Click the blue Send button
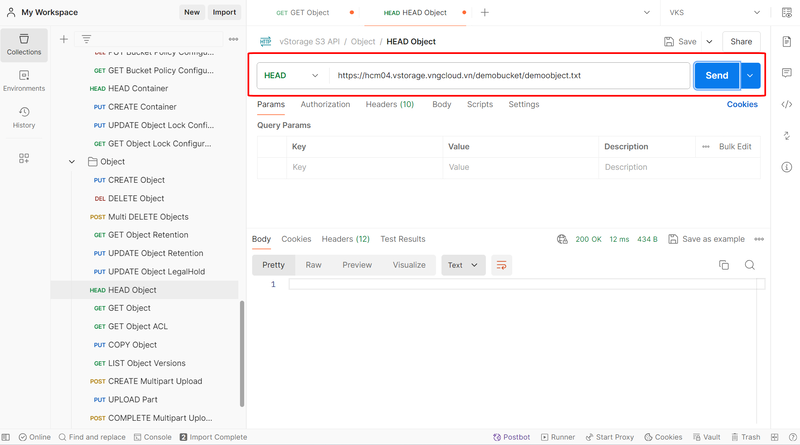 click(717, 76)
